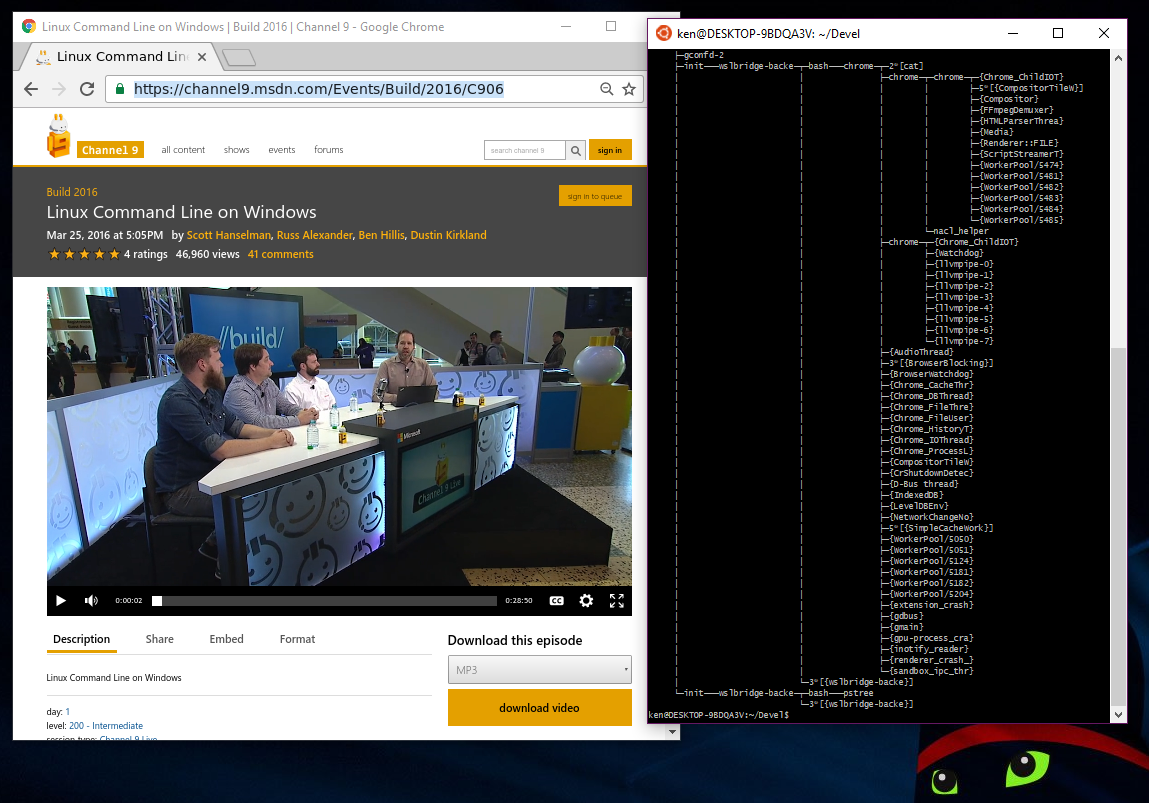
Task: Click the zoom magnifier in address bar
Action: click(607, 89)
